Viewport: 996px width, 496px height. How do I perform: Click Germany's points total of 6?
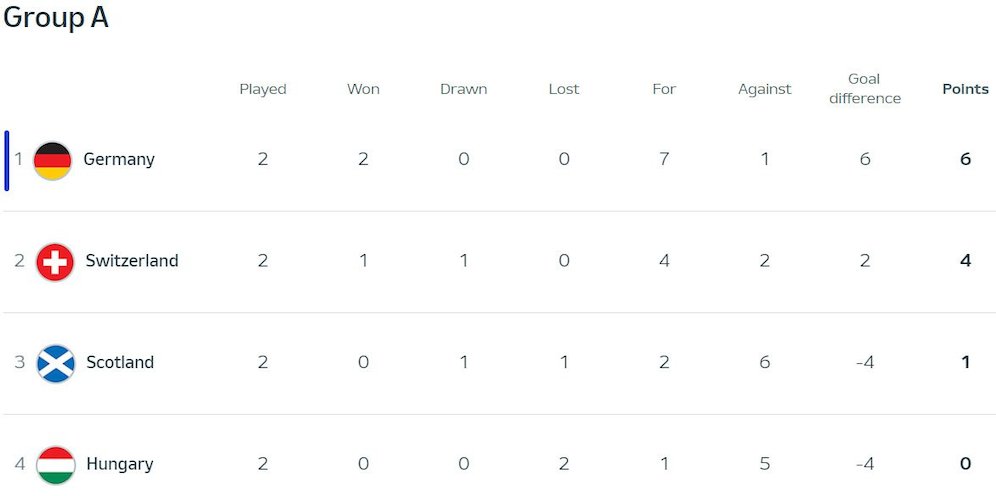pos(965,159)
